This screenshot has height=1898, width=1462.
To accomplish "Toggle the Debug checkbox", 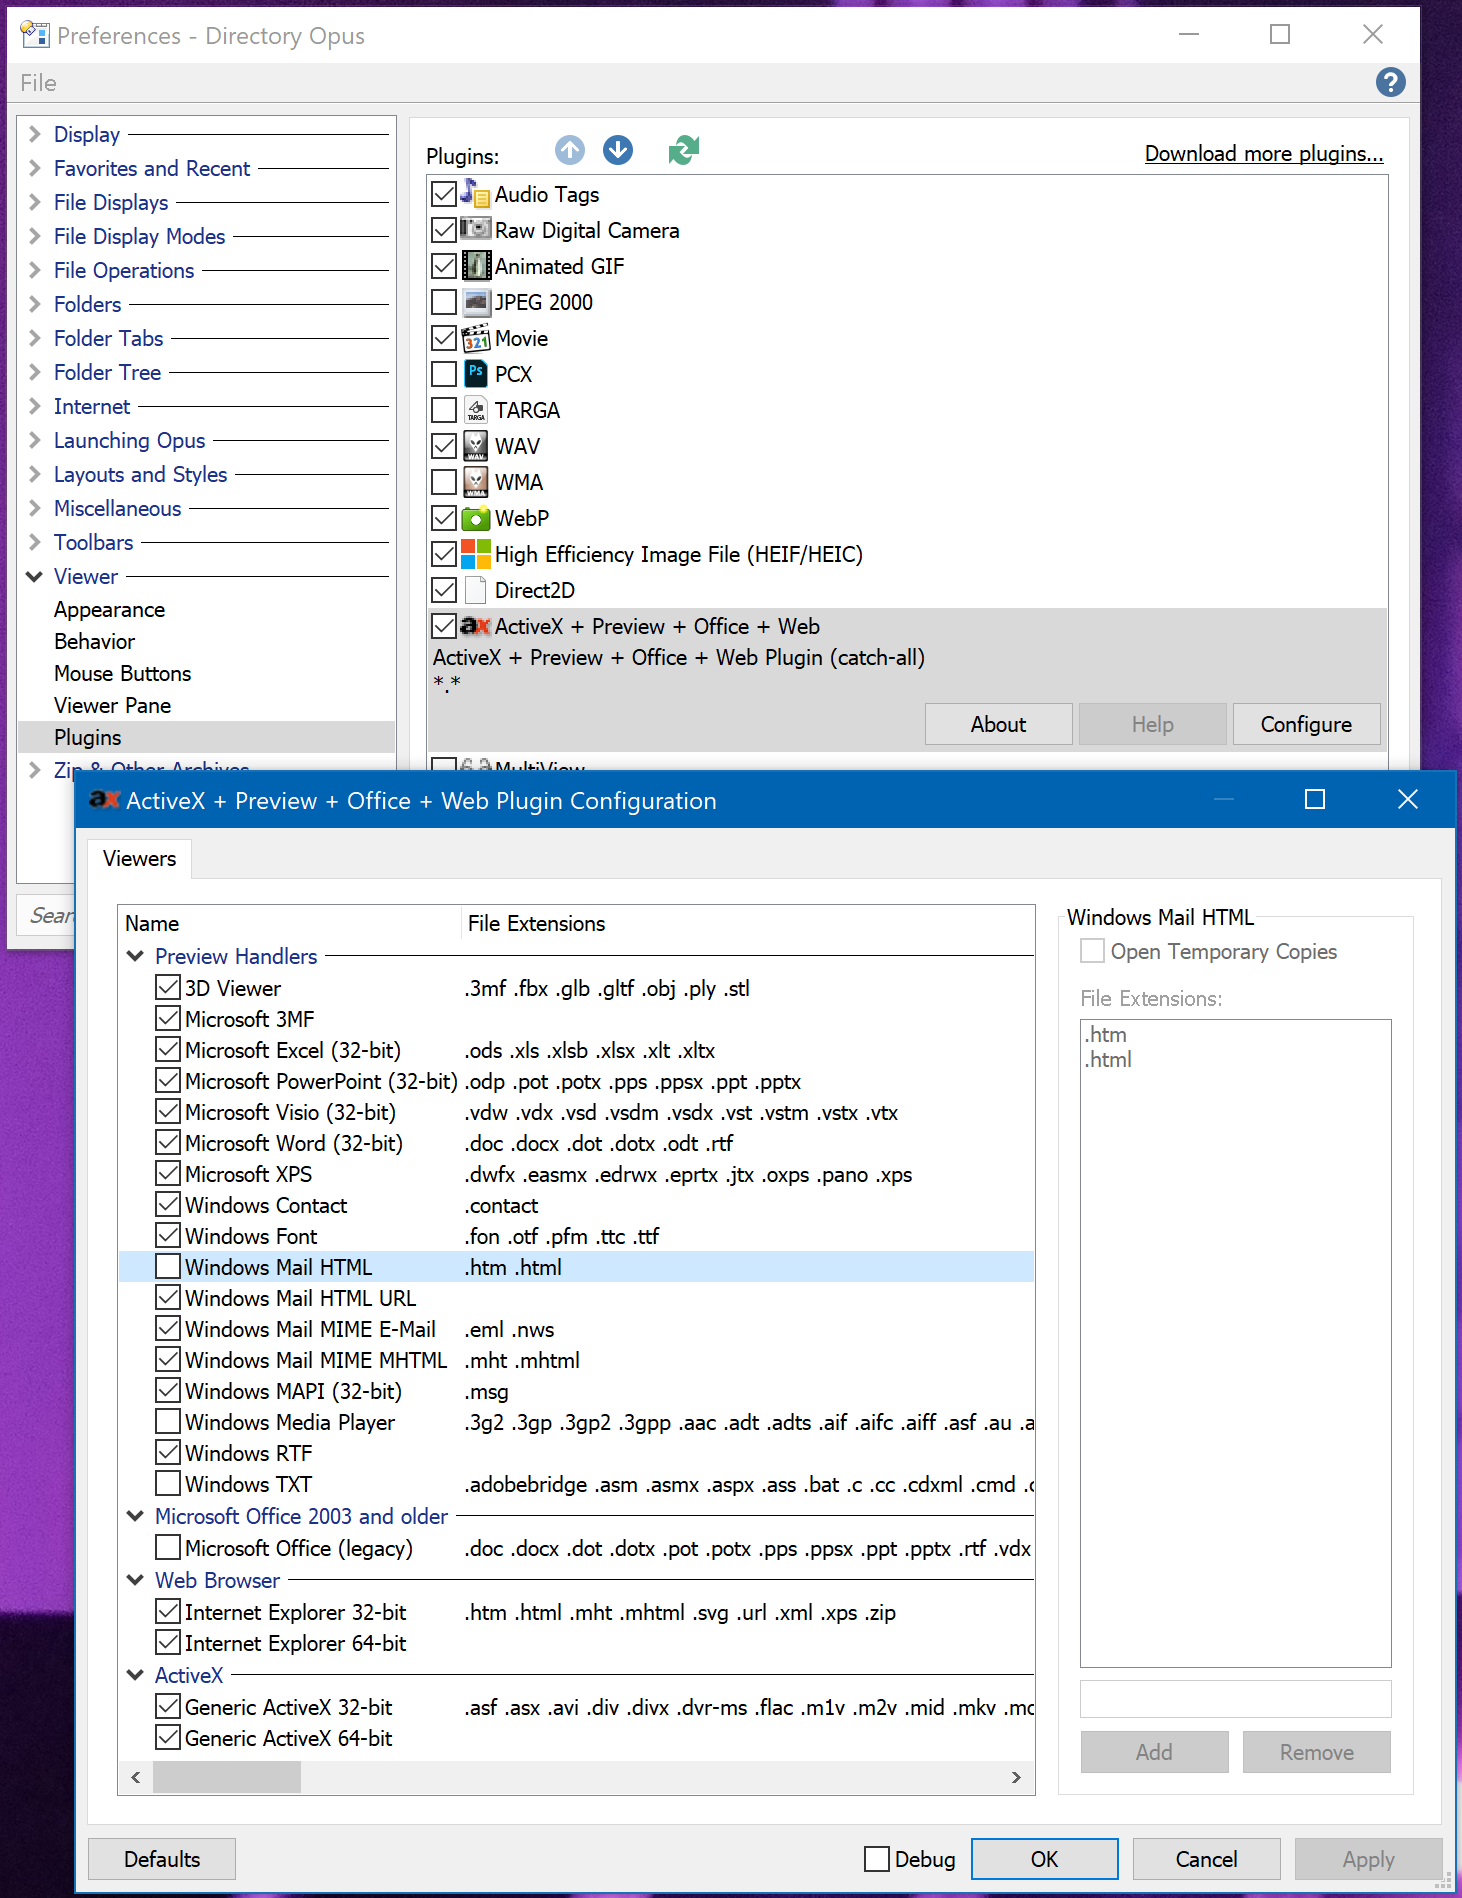I will click(877, 1858).
